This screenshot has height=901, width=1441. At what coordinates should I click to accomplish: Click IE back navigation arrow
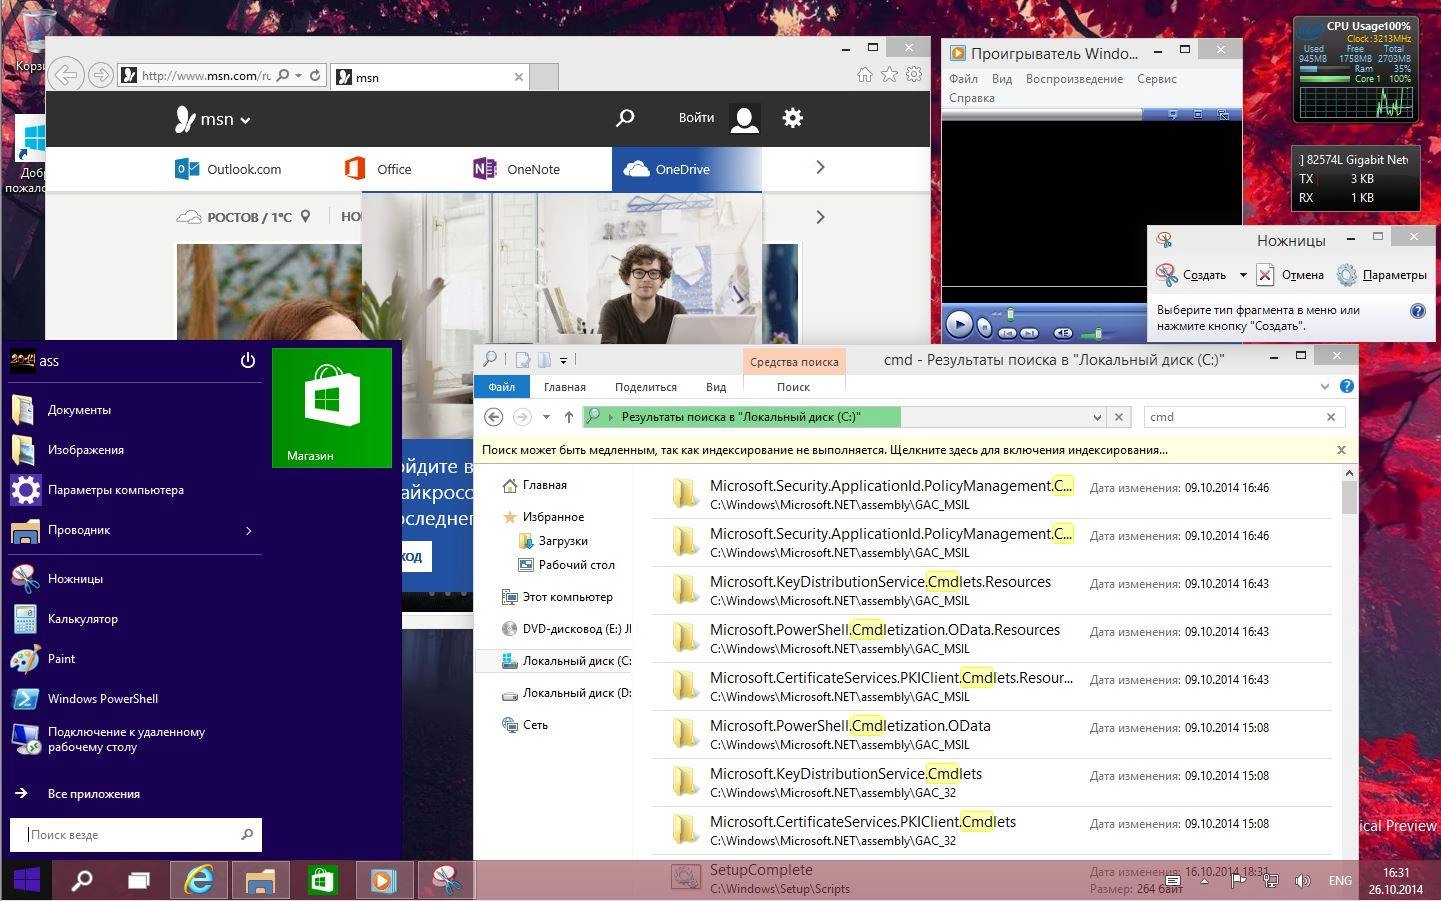click(x=65, y=75)
